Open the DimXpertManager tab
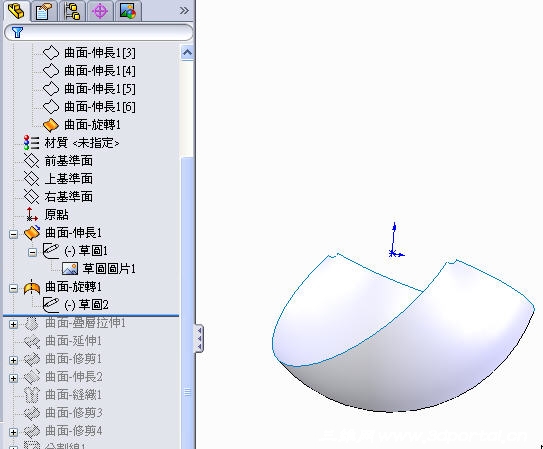Screen dimensions: 543x449 pyautogui.click(x=100, y=11)
